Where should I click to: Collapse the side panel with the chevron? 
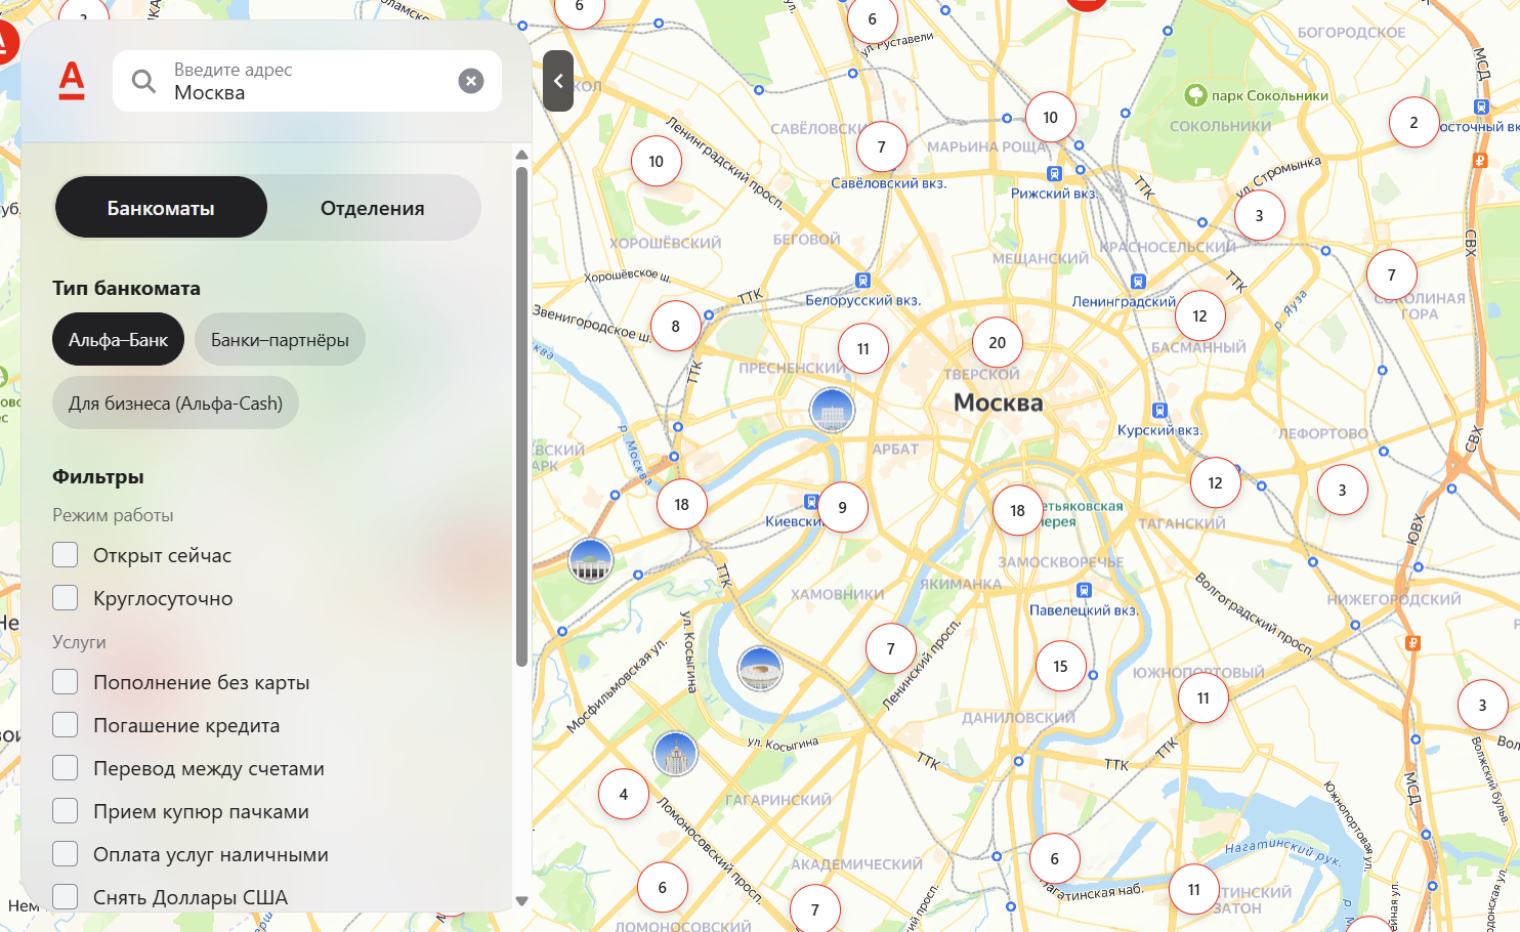558,81
